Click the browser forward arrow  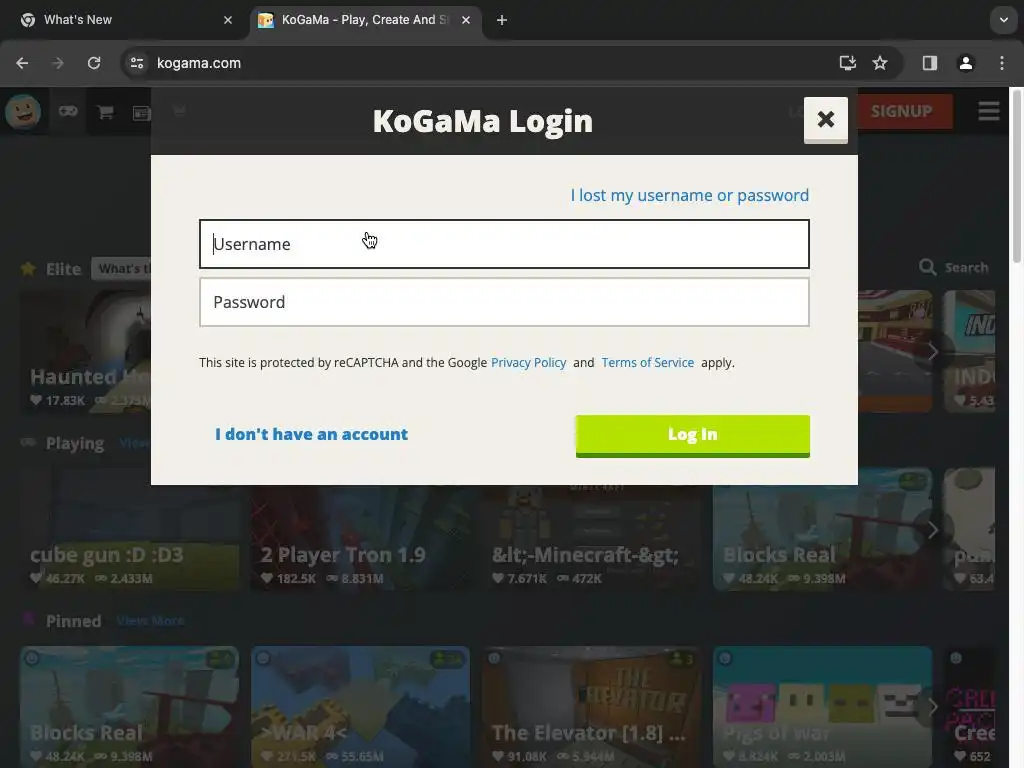58,63
